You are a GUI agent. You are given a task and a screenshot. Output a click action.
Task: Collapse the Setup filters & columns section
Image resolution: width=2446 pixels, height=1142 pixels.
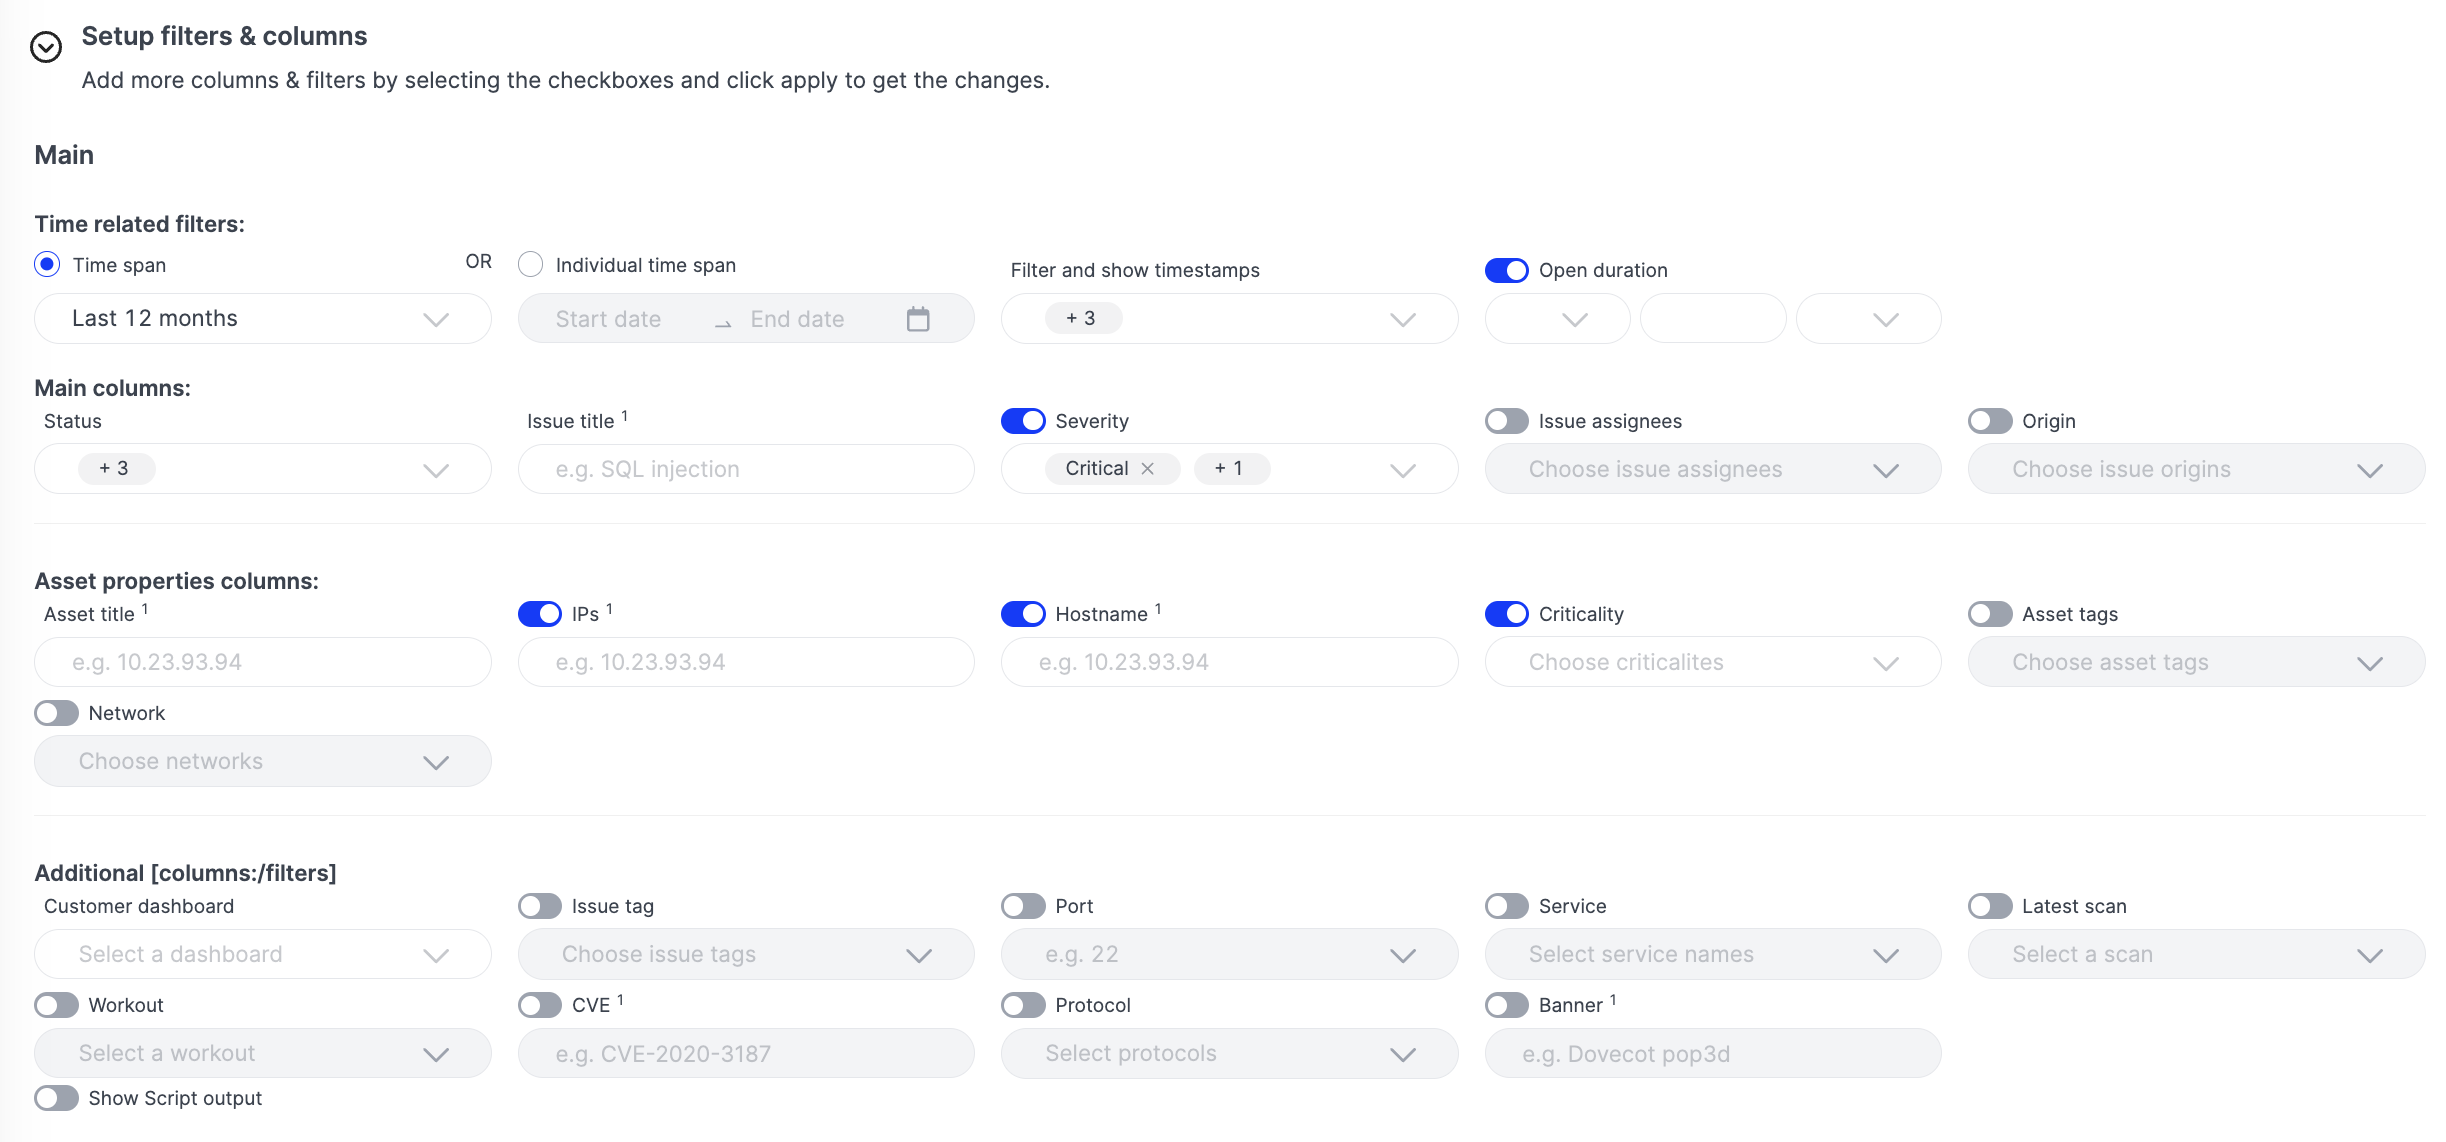coord(46,47)
